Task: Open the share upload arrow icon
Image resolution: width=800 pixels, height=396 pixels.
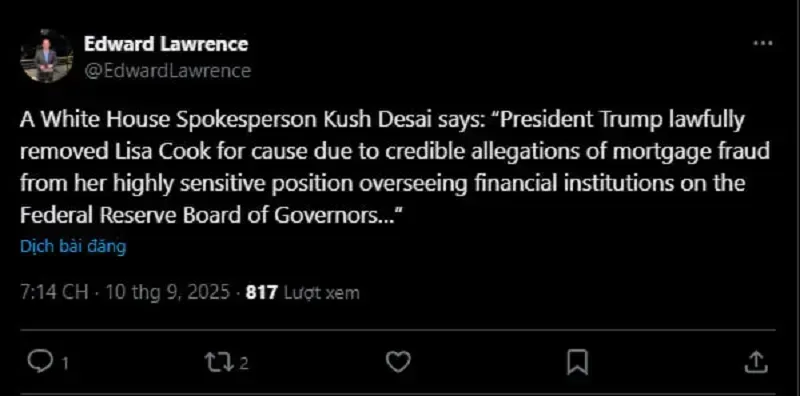Action: point(756,362)
